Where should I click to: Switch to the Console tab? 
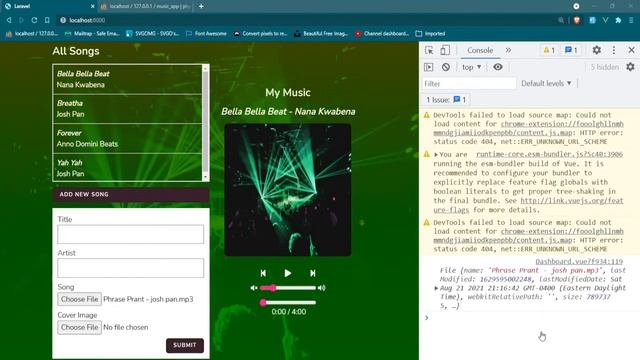tap(480, 50)
